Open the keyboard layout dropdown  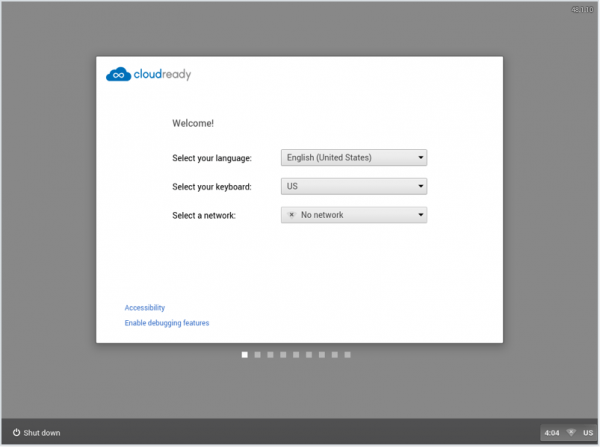354,186
